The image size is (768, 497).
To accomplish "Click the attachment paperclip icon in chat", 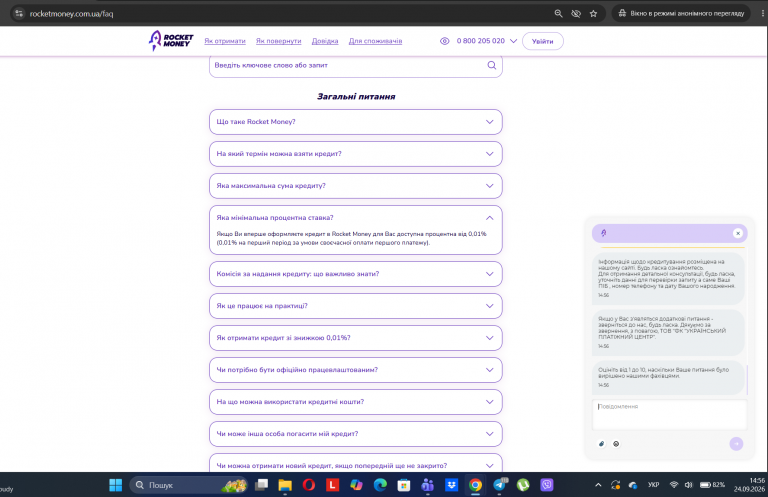I will click(601, 444).
